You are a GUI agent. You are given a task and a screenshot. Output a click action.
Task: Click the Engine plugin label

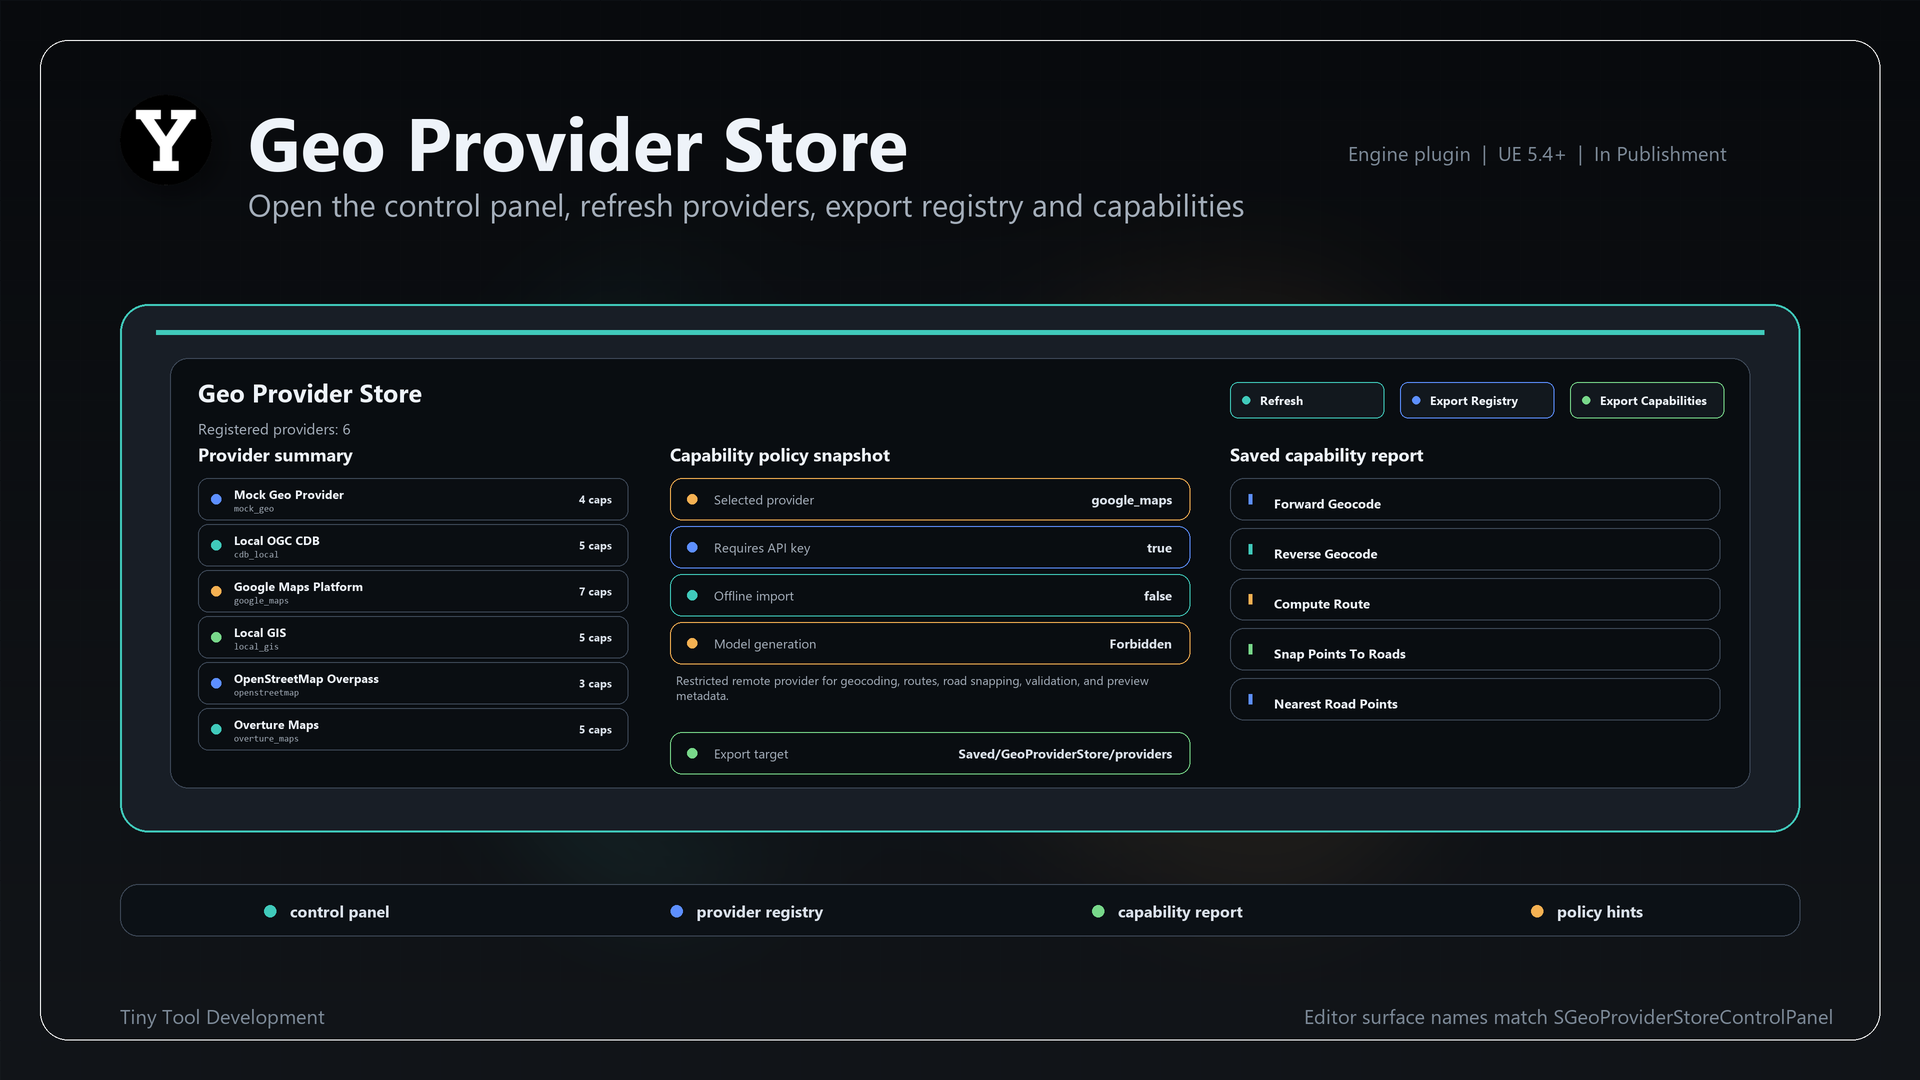click(x=1409, y=154)
